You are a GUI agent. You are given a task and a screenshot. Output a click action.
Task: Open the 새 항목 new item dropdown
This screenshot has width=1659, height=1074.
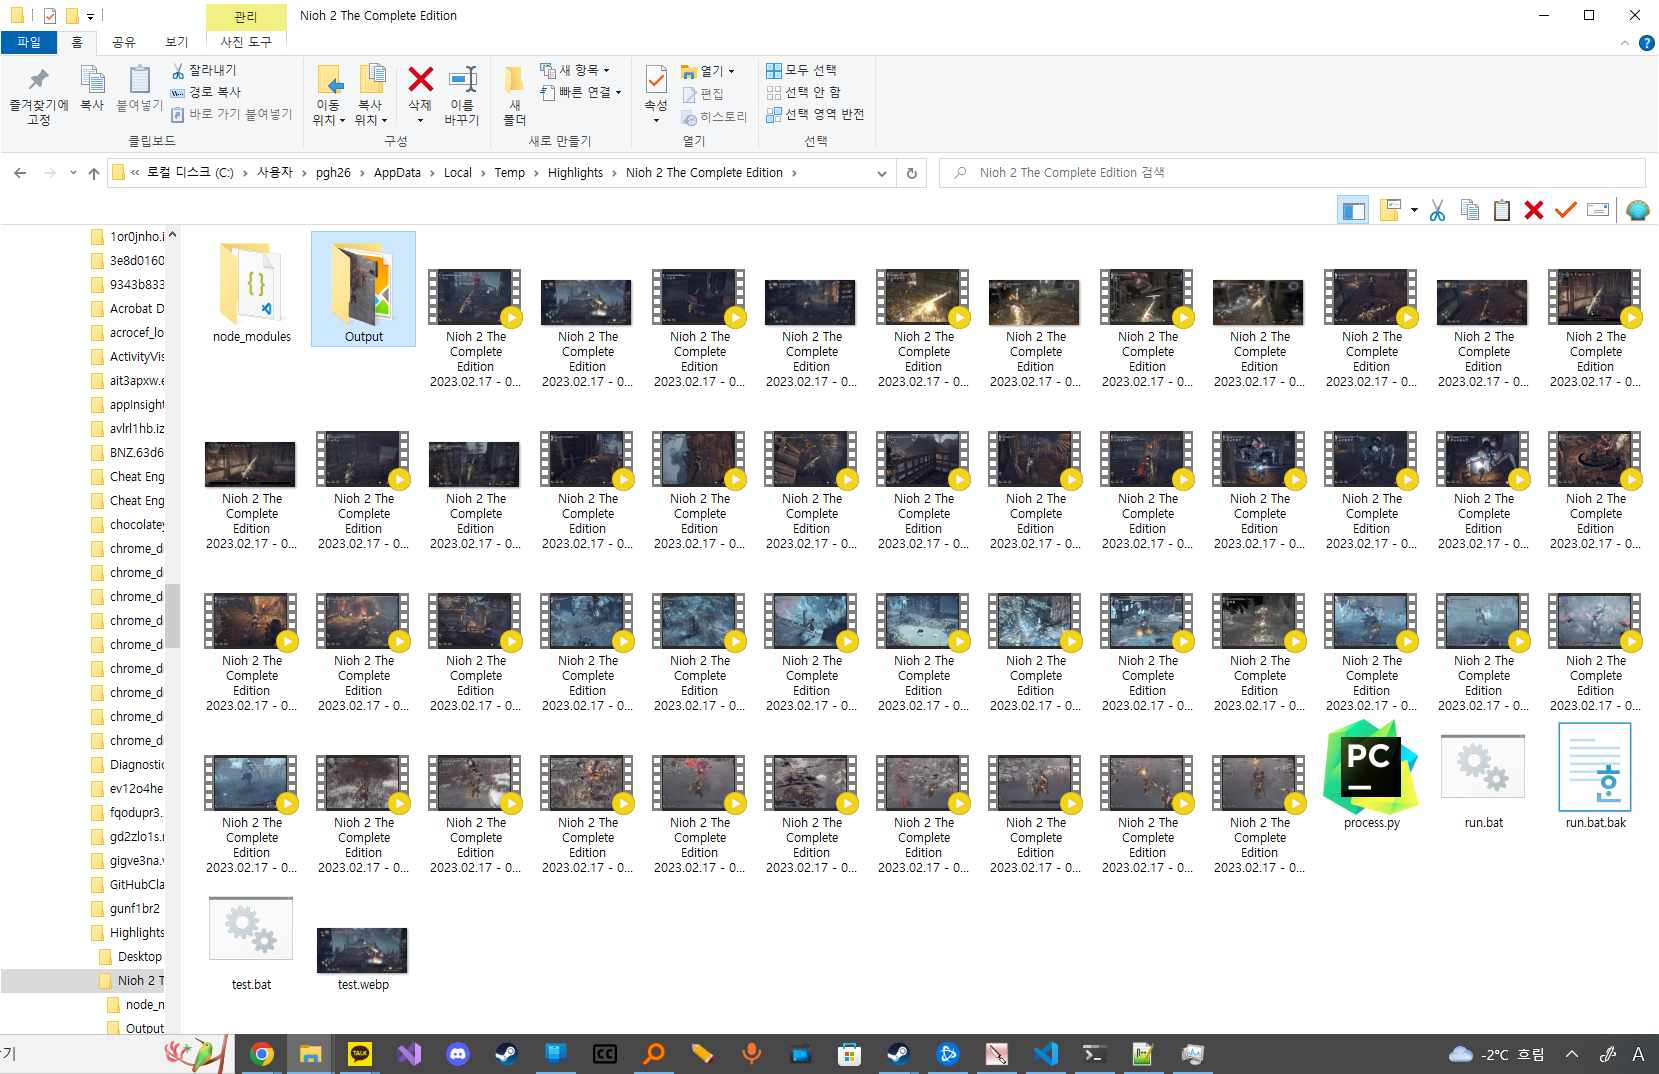click(x=575, y=70)
